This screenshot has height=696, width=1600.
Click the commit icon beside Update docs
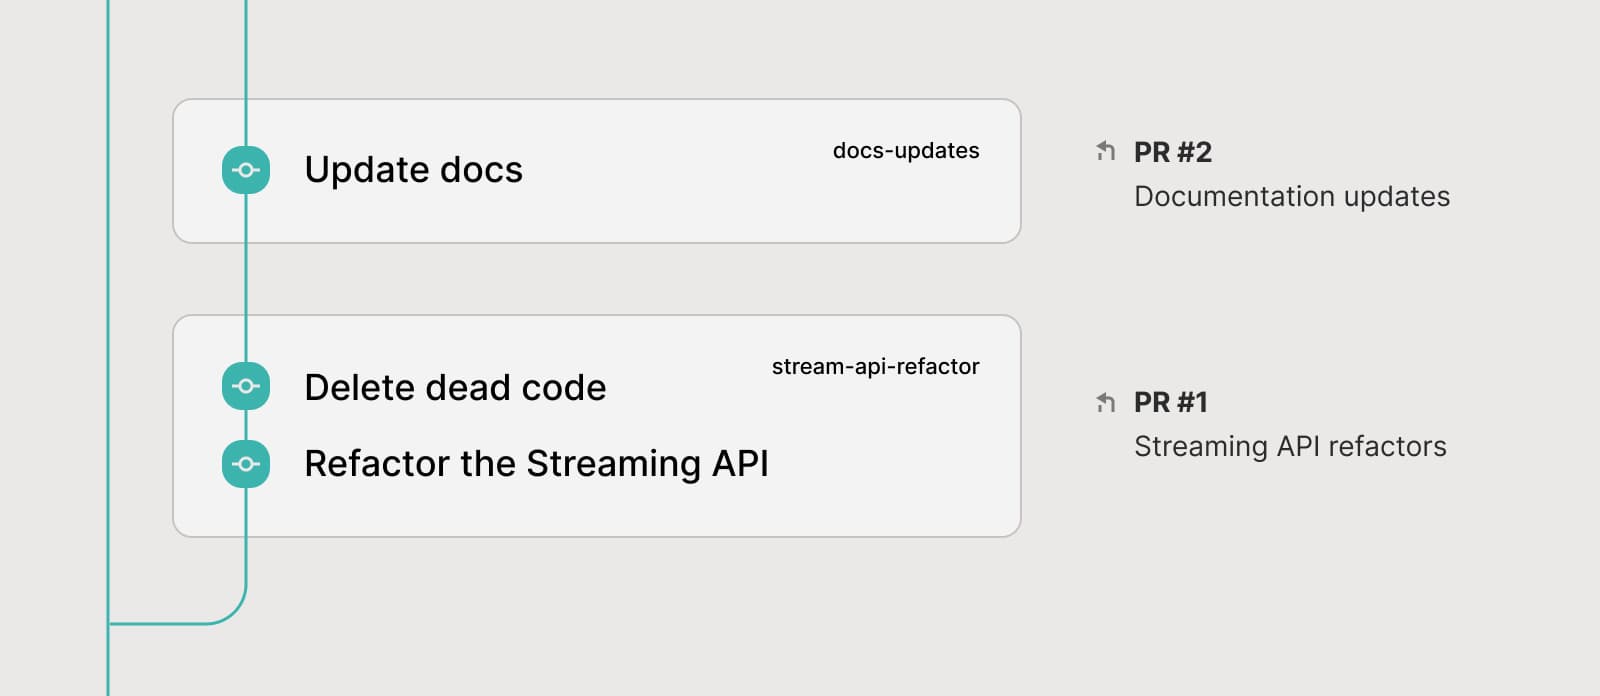[x=246, y=170]
